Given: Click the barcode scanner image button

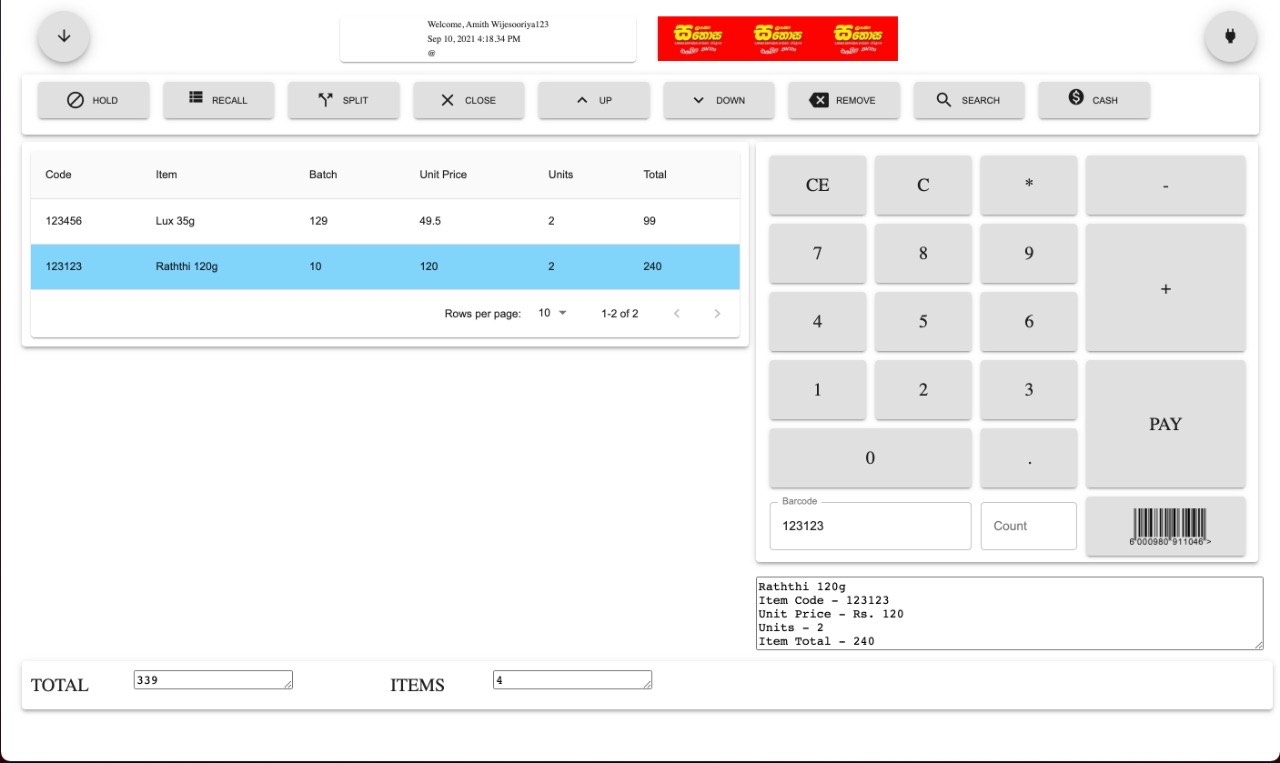Looking at the screenshot, I should click(1165, 525).
